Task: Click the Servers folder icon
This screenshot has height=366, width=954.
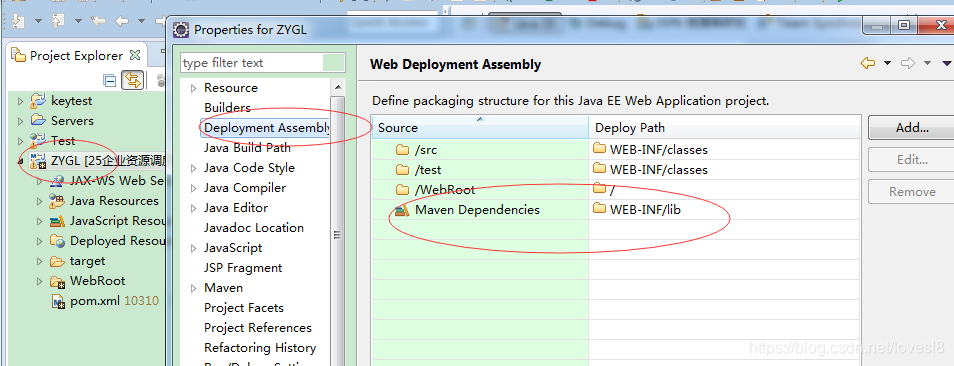Action: 38,120
